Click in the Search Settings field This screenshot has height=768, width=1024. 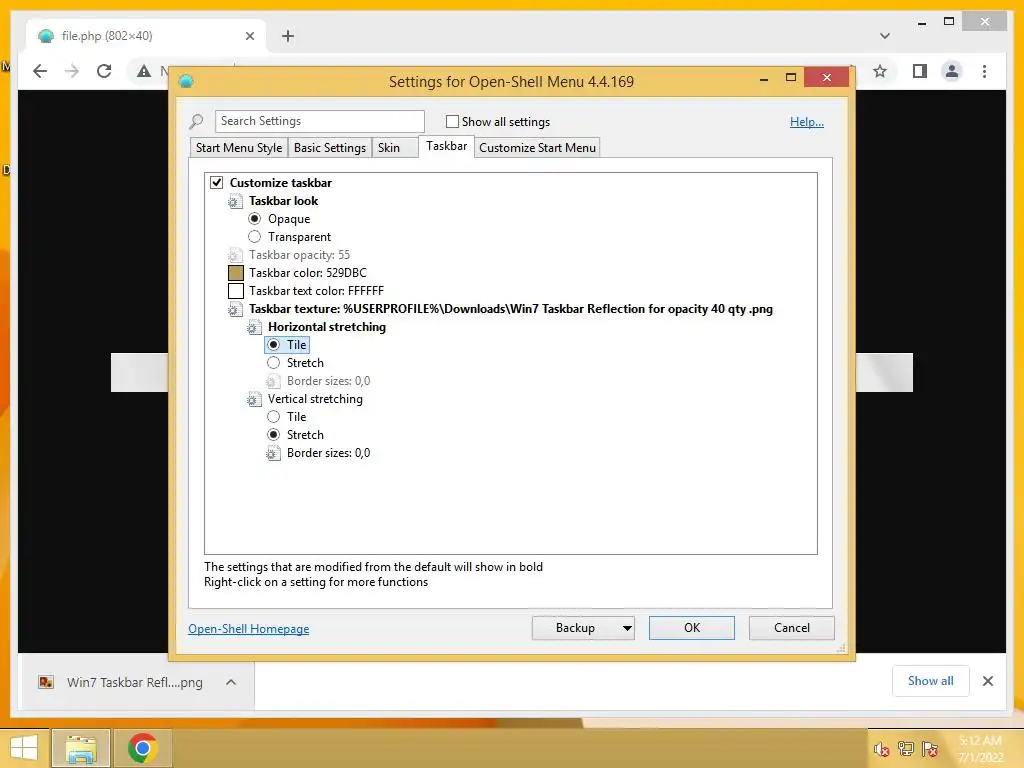point(319,121)
